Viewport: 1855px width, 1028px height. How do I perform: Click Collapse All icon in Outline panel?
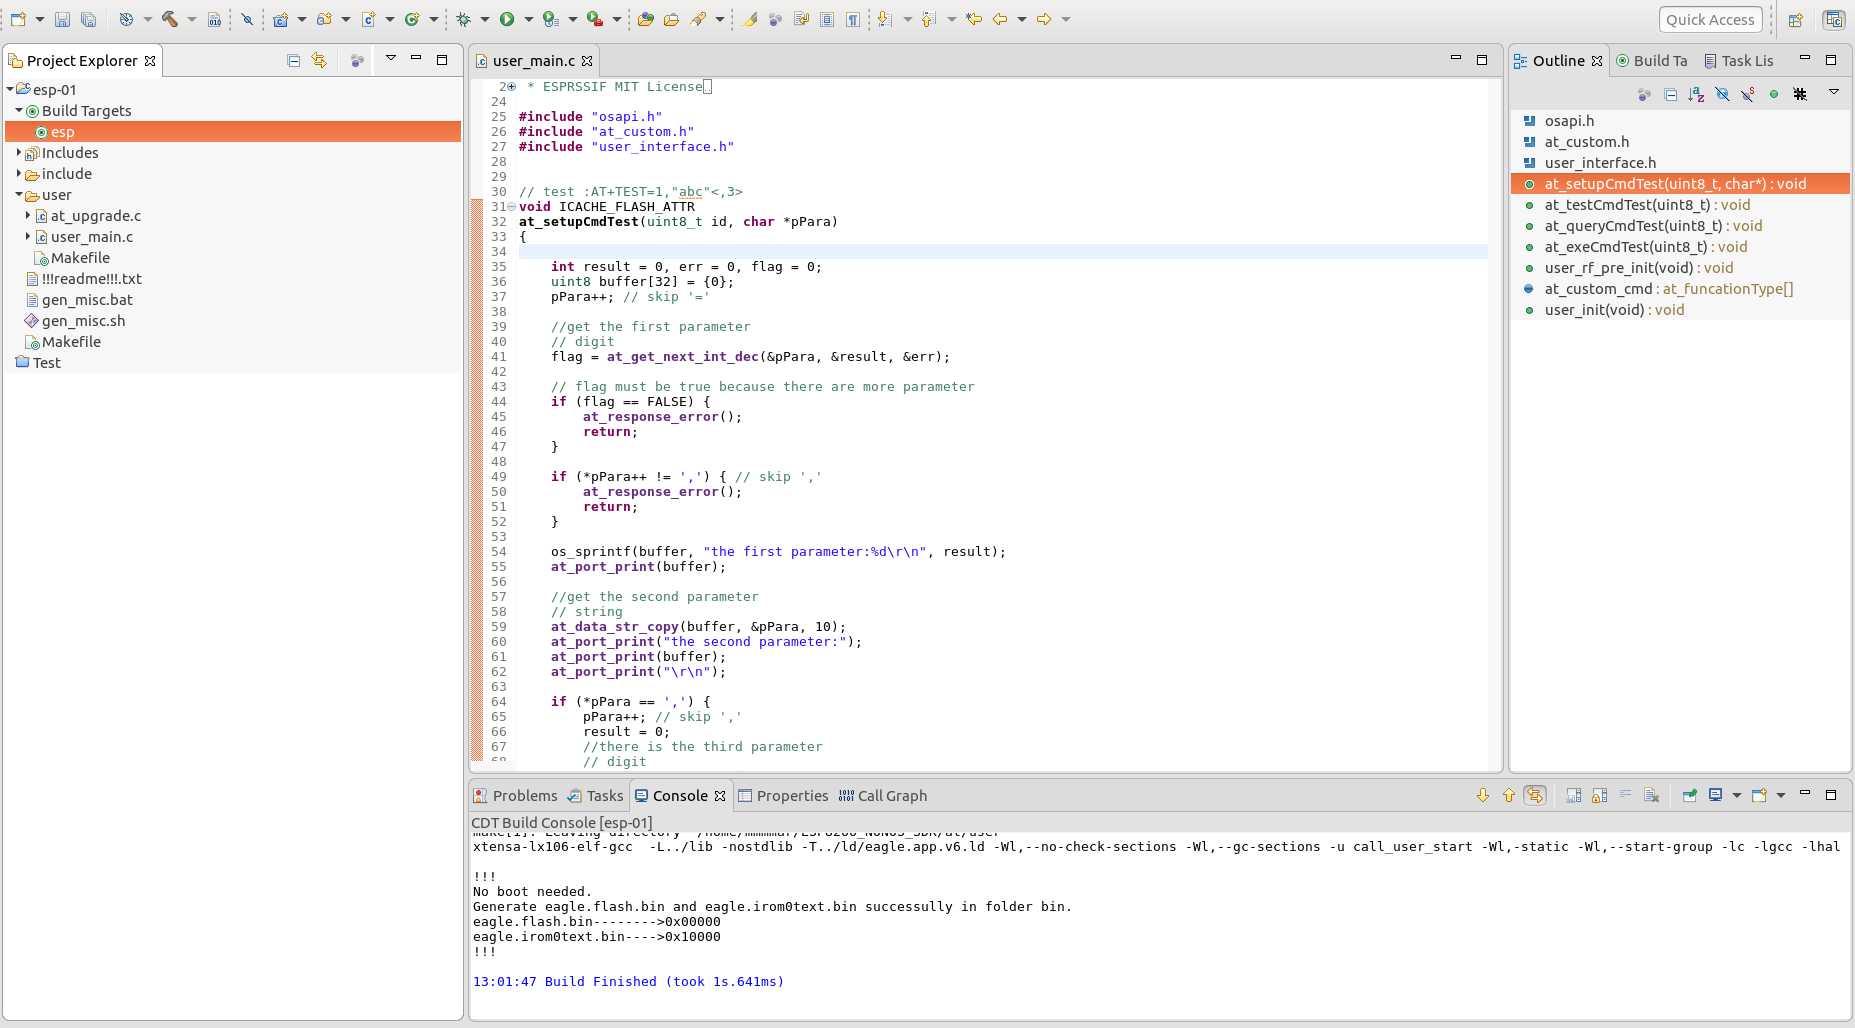pos(1670,94)
